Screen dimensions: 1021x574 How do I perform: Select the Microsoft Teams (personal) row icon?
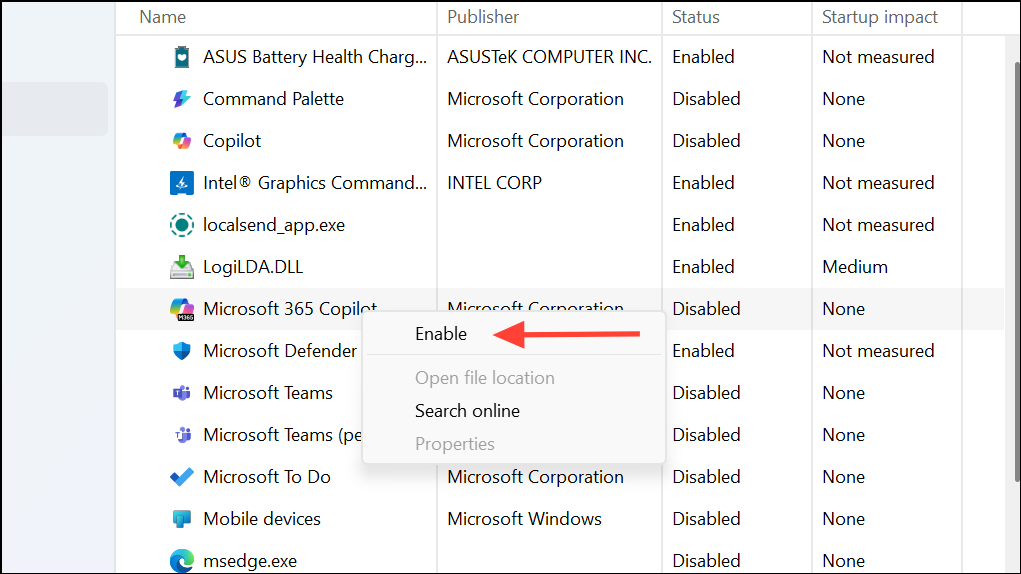coord(182,435)
